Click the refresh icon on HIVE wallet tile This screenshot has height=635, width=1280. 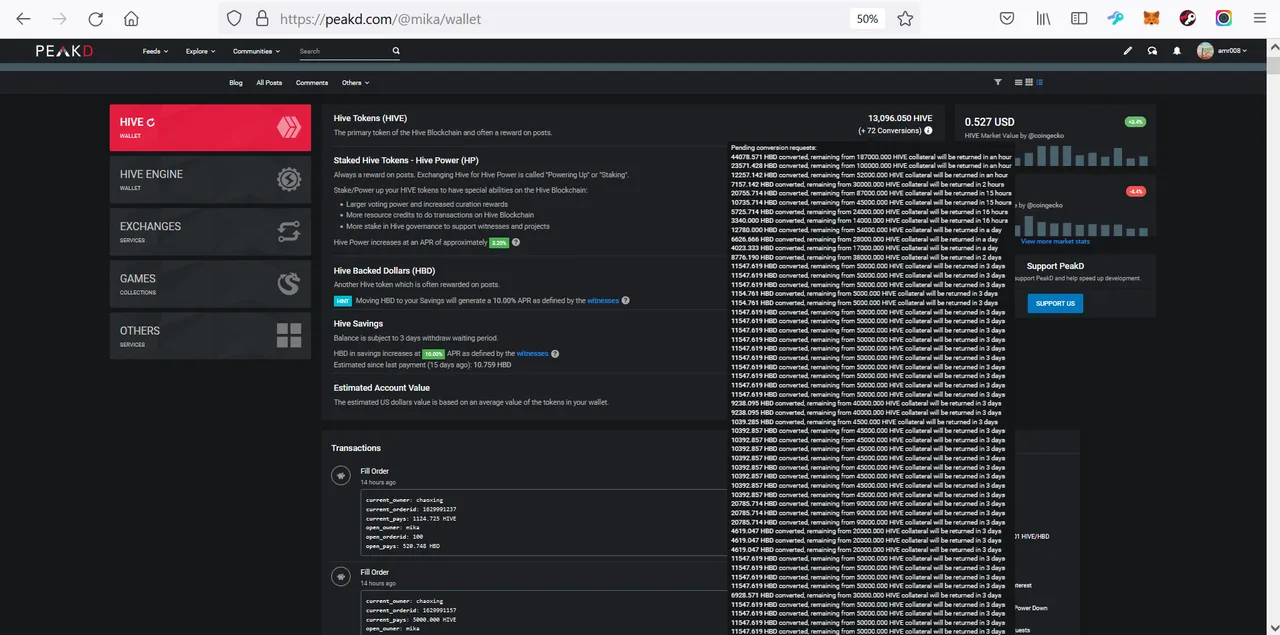pos(151,122)
